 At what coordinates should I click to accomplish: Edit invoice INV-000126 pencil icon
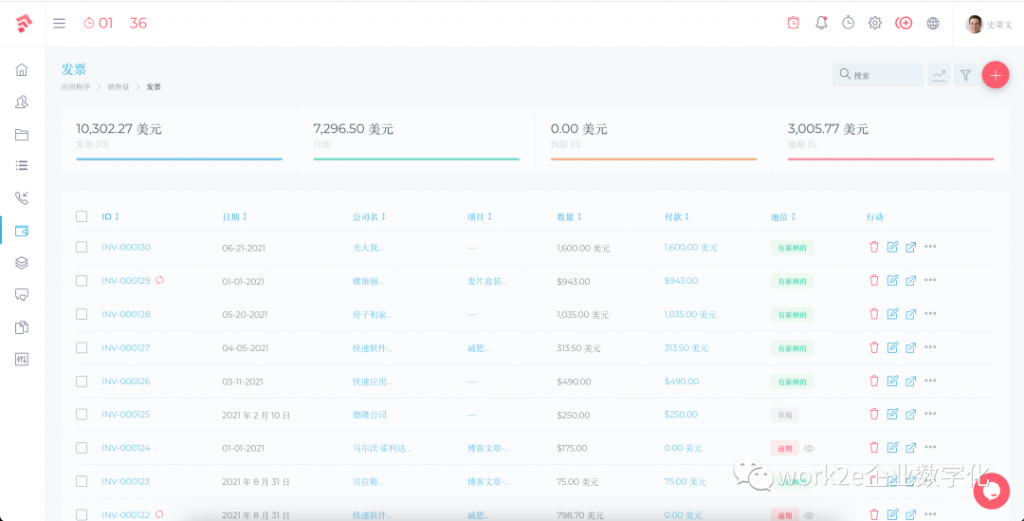click(x=892, y=381)
